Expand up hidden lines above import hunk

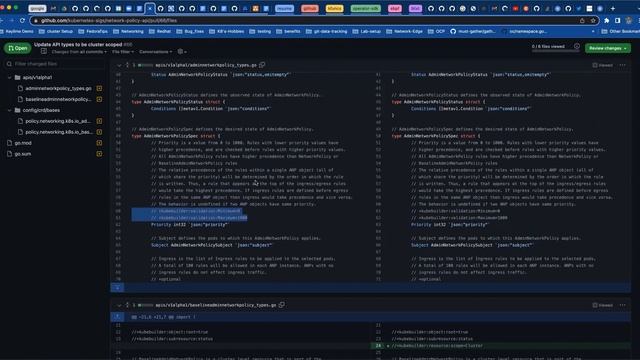tap(118, 317)
